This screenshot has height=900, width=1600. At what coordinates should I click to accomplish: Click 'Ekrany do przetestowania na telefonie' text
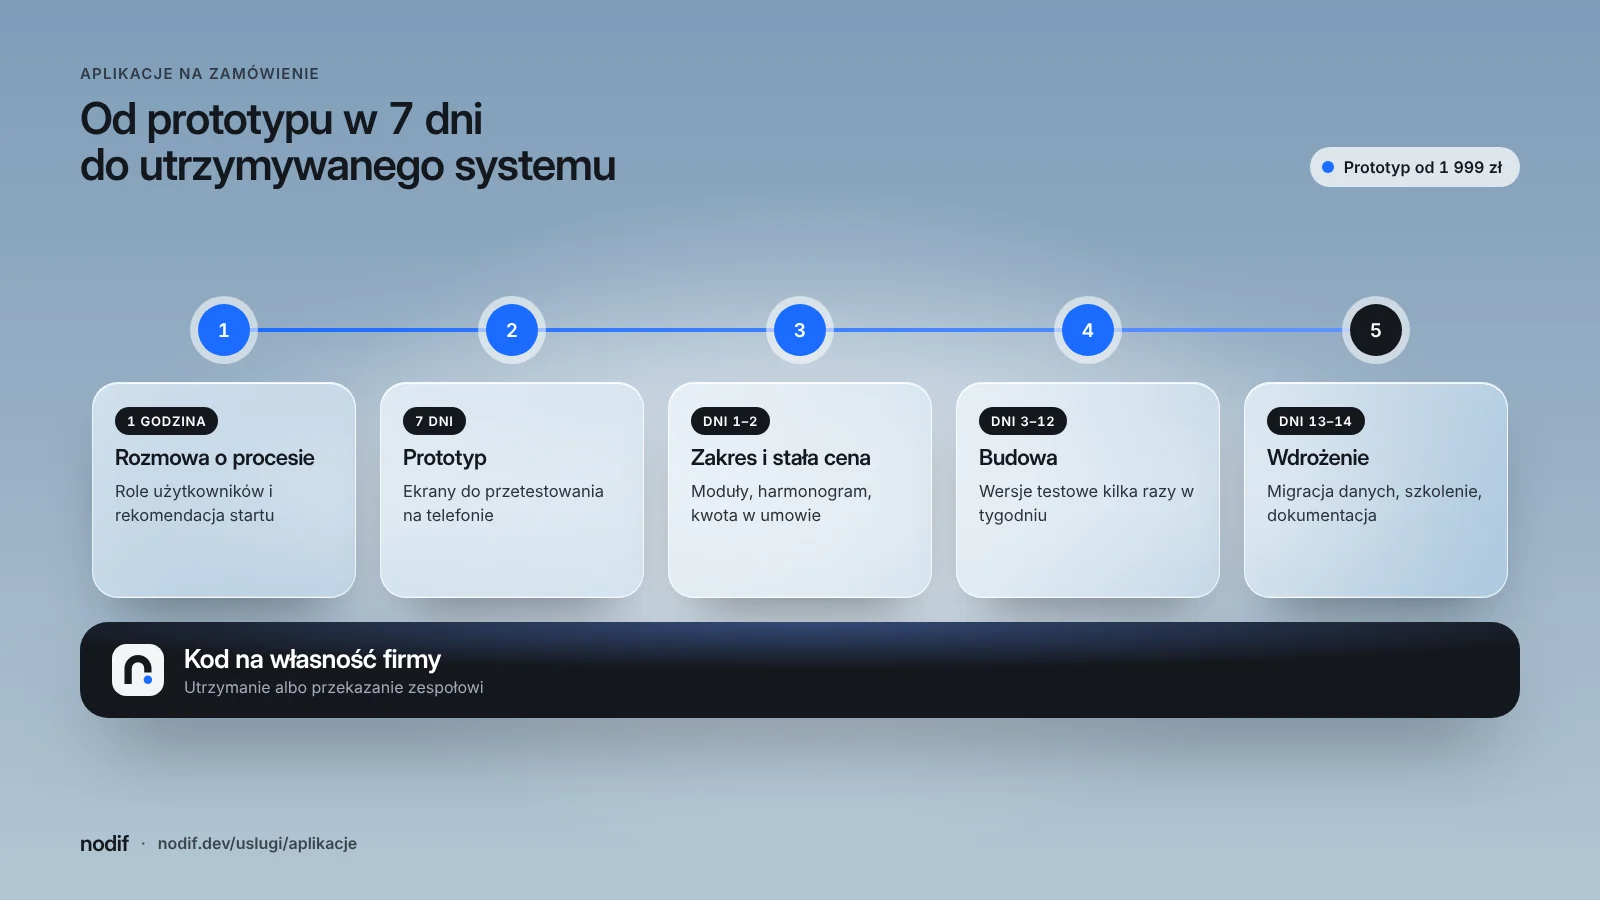[x=503, y=503]
